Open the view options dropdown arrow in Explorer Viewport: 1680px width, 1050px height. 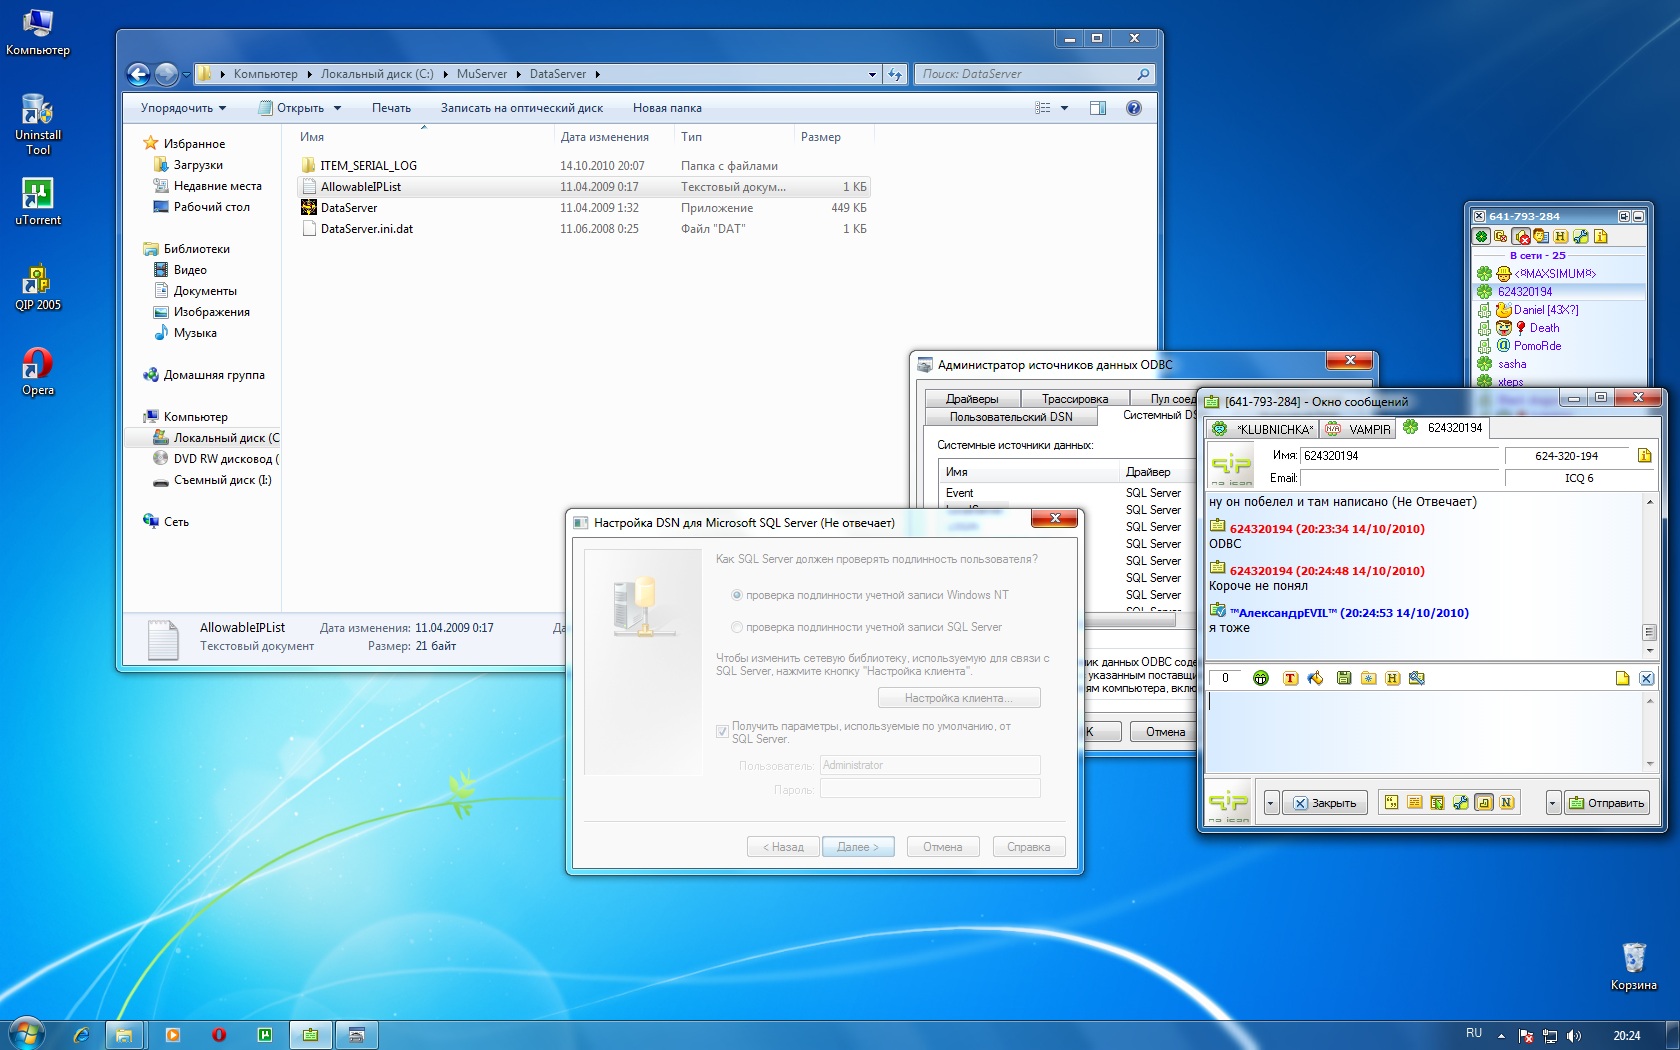click(x=1064, y=108)
